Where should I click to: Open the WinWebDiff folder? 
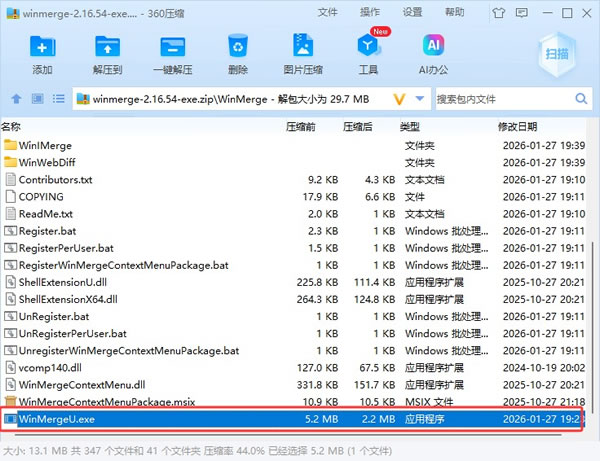pos(45,162)
